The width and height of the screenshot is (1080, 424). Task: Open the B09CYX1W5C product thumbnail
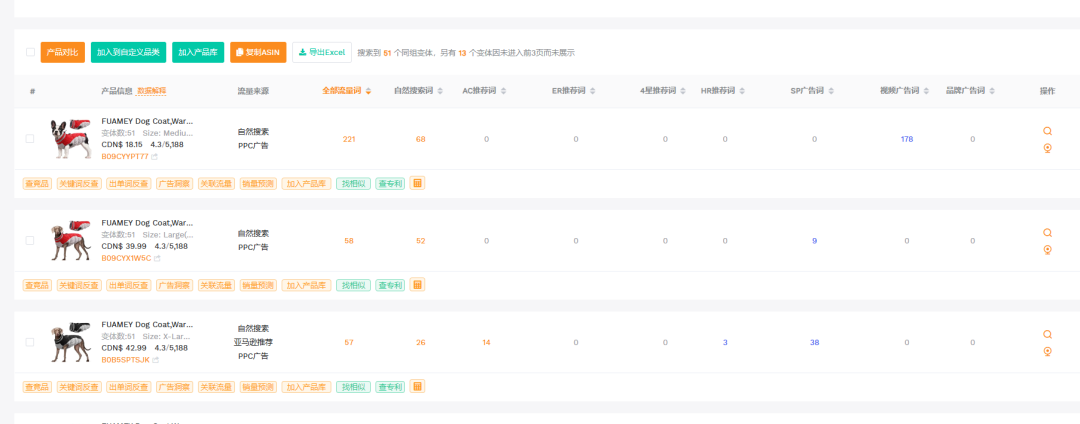[71, 241]
